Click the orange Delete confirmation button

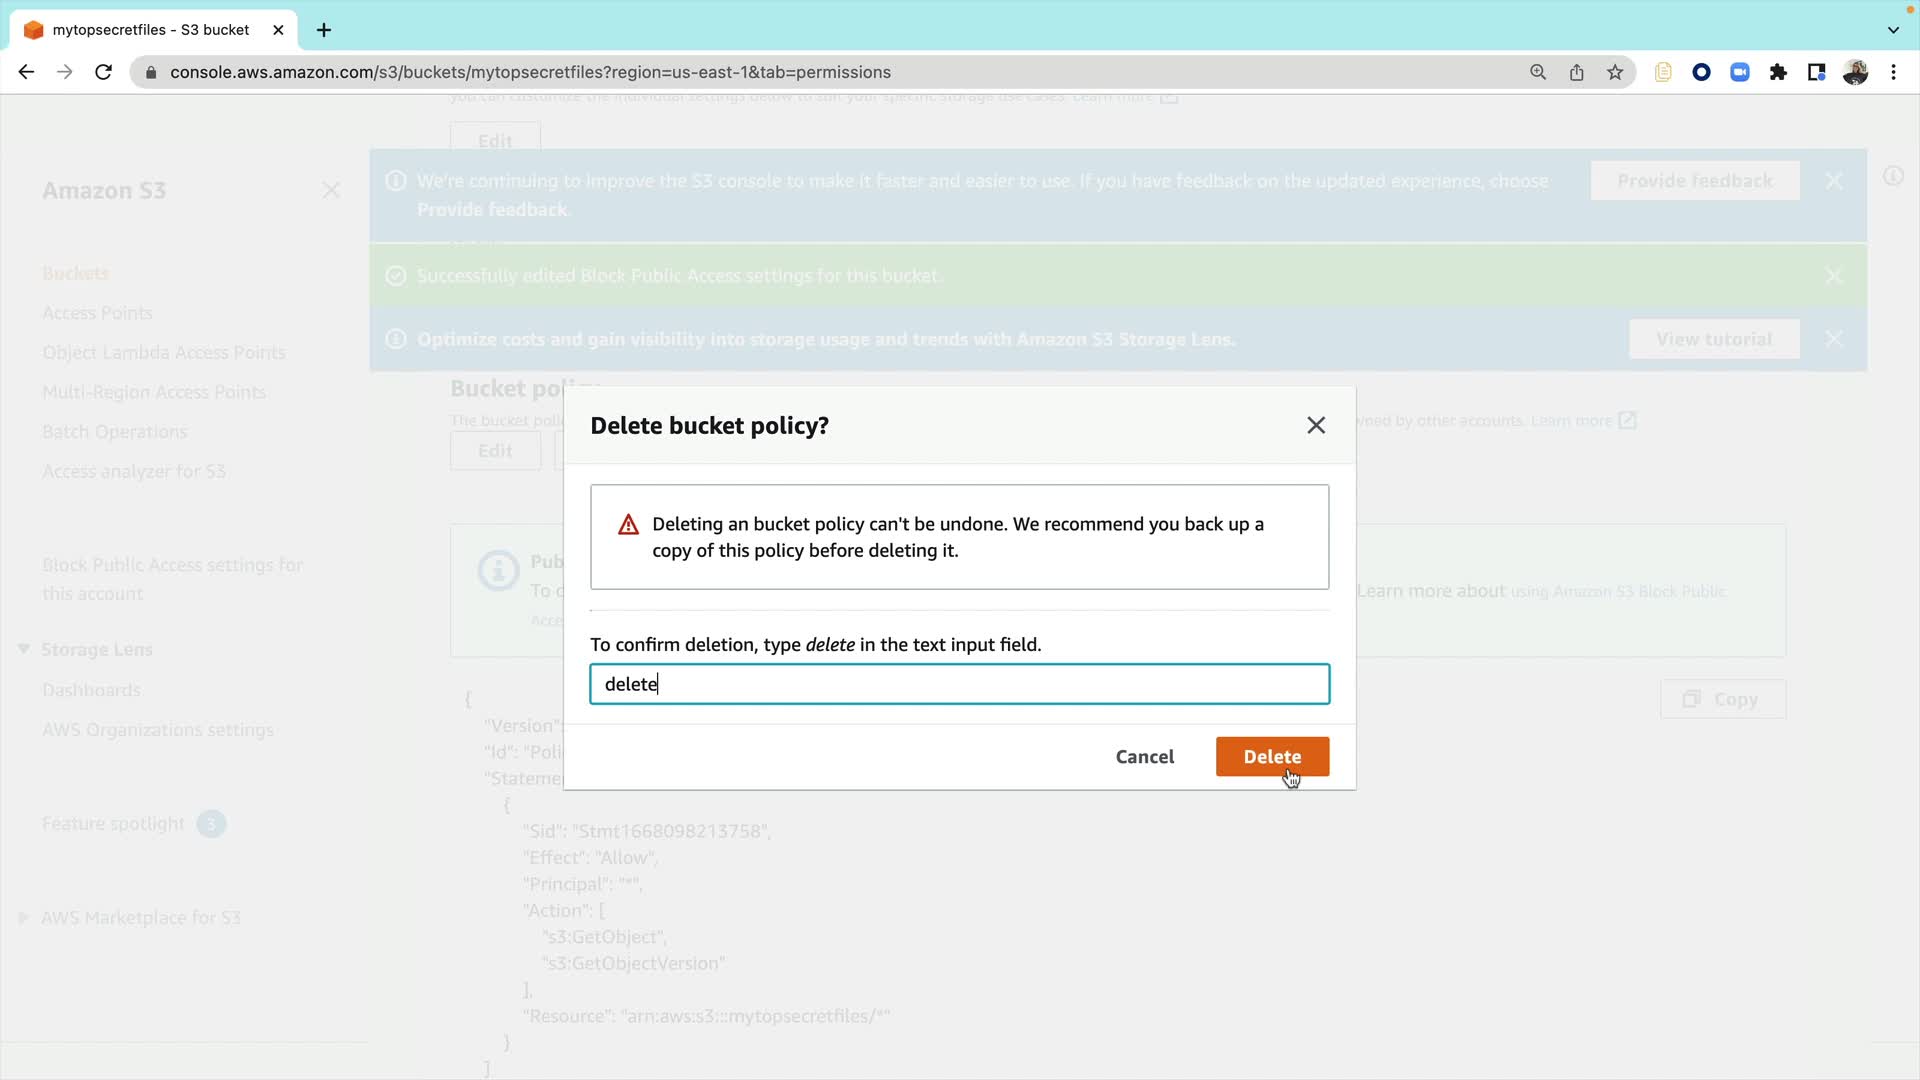[x=1272, y=756]
